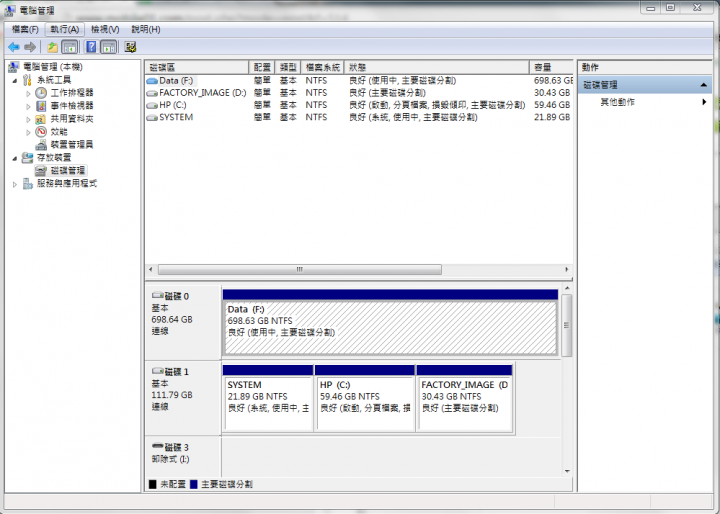Click the 裝置管理員 icon
This screenshot has width=720, height=514.
pos(41,145)
